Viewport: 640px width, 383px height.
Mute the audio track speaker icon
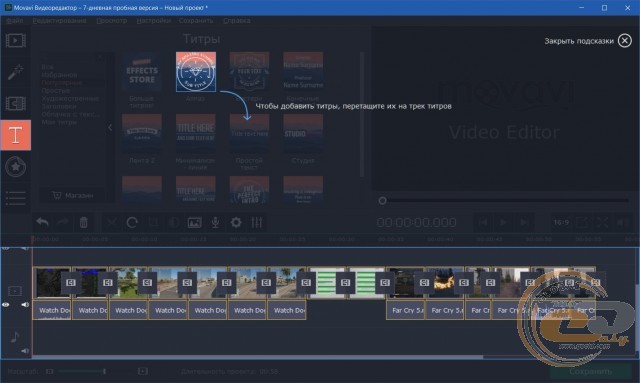pos(25,351)
